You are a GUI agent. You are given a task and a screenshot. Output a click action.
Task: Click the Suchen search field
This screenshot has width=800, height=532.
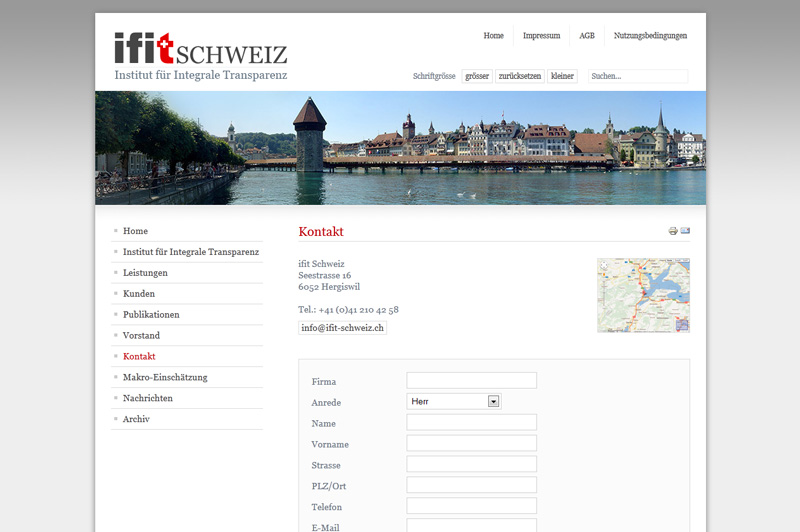pos(637,76)
